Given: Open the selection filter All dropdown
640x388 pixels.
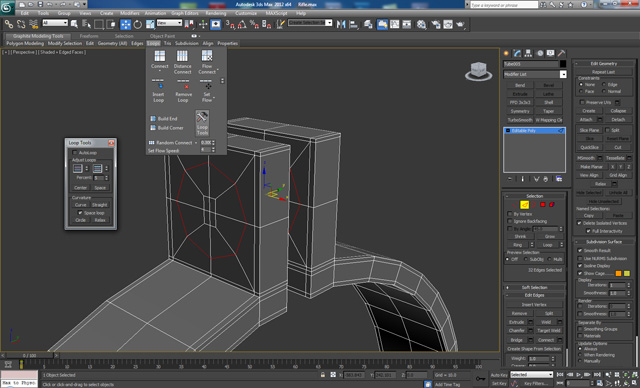Looking at the screenshot, I should pyautogui.click(x=55, y=23).
